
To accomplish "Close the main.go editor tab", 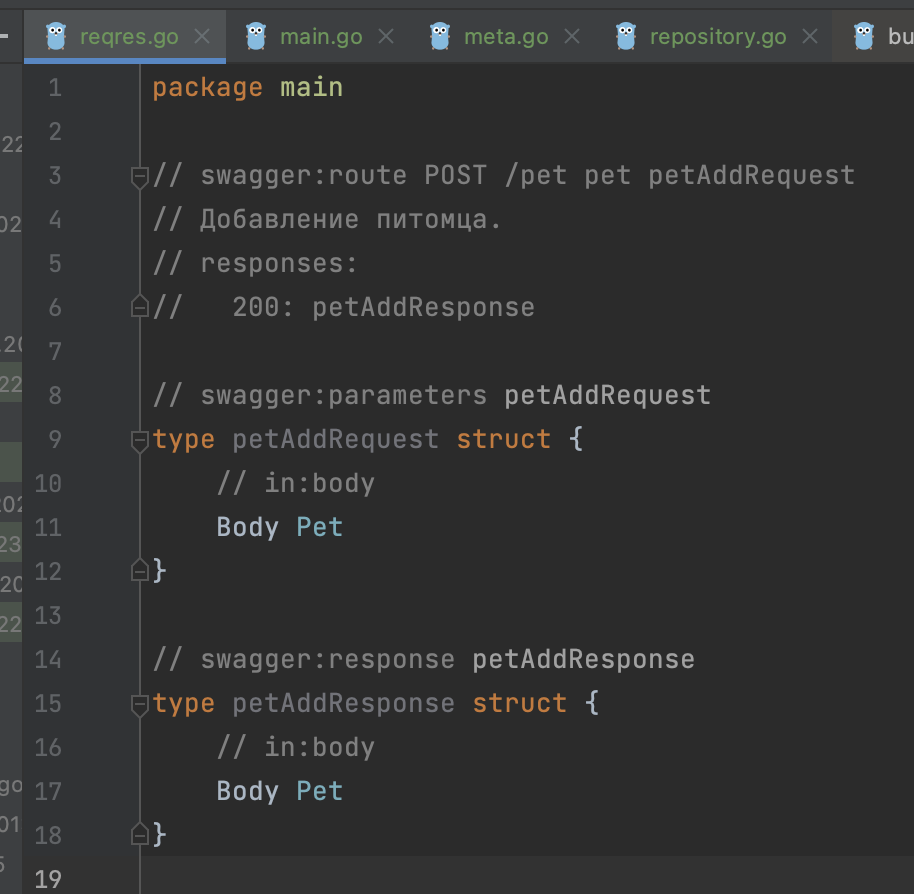I will [385, 37].
